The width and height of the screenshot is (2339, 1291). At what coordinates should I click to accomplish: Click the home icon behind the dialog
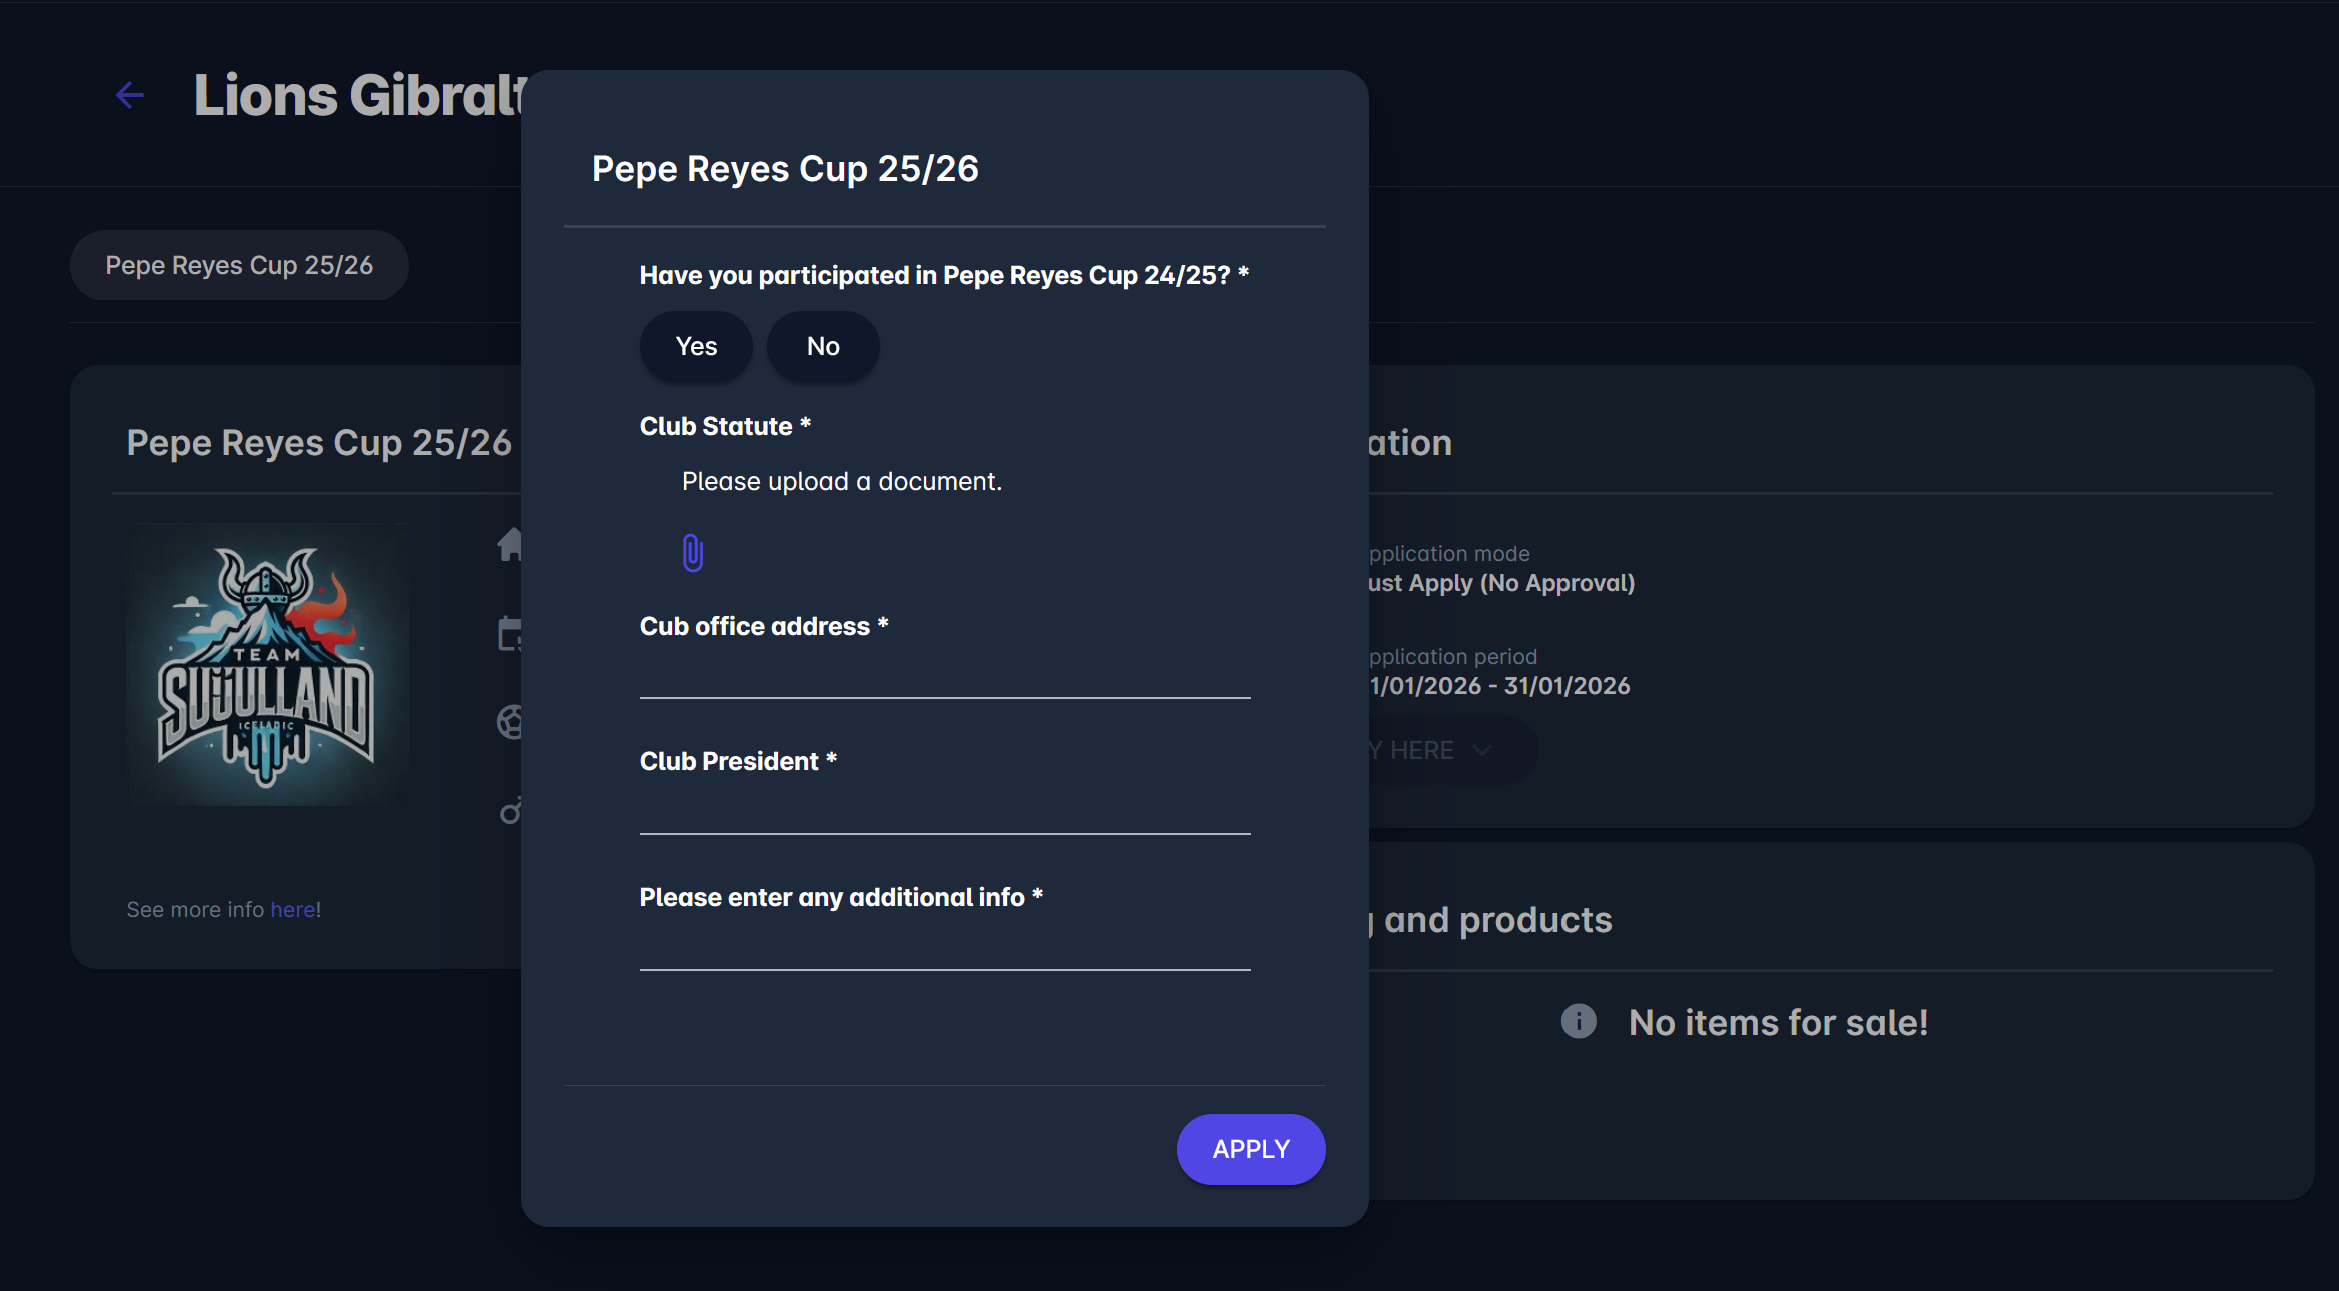(x=510, y=544)
